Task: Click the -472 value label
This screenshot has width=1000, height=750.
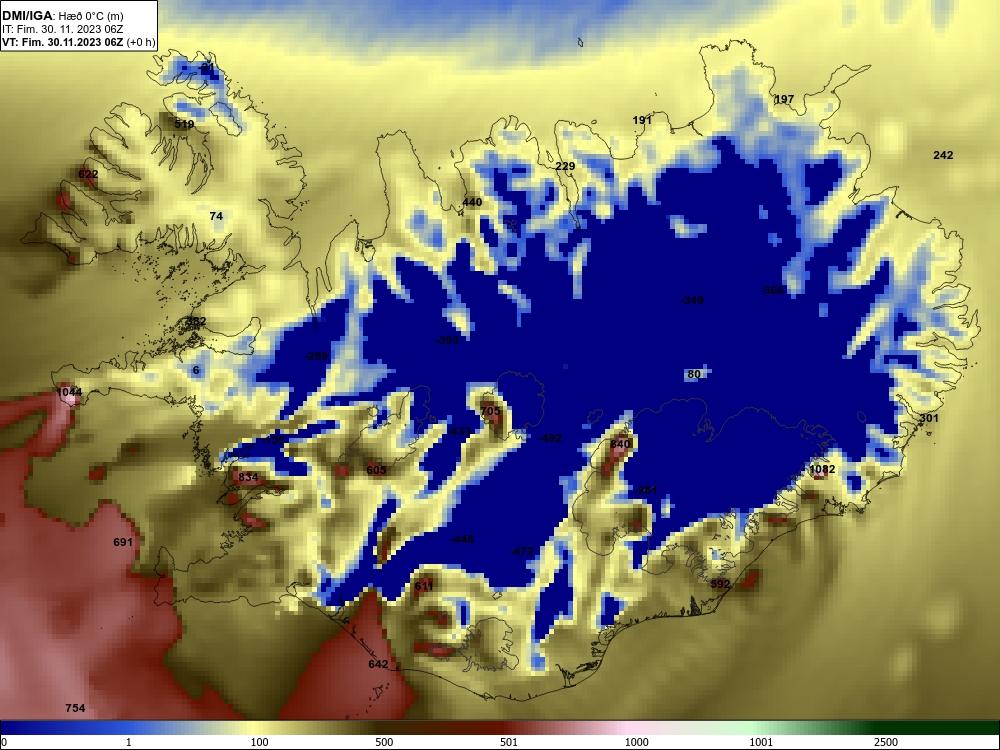Action: [x=522, y=550]
